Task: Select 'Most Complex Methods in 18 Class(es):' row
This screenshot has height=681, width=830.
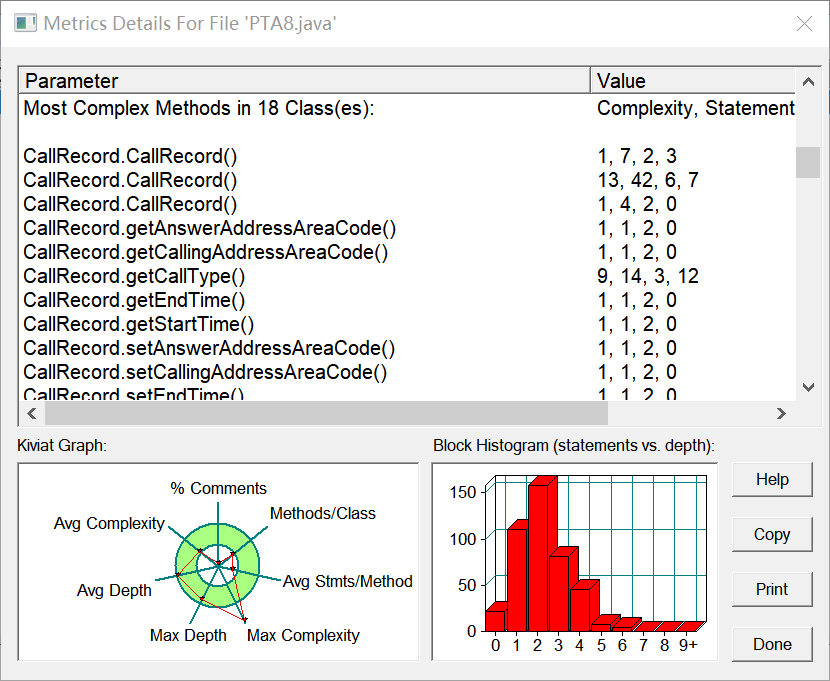Action: click(408, 108)
